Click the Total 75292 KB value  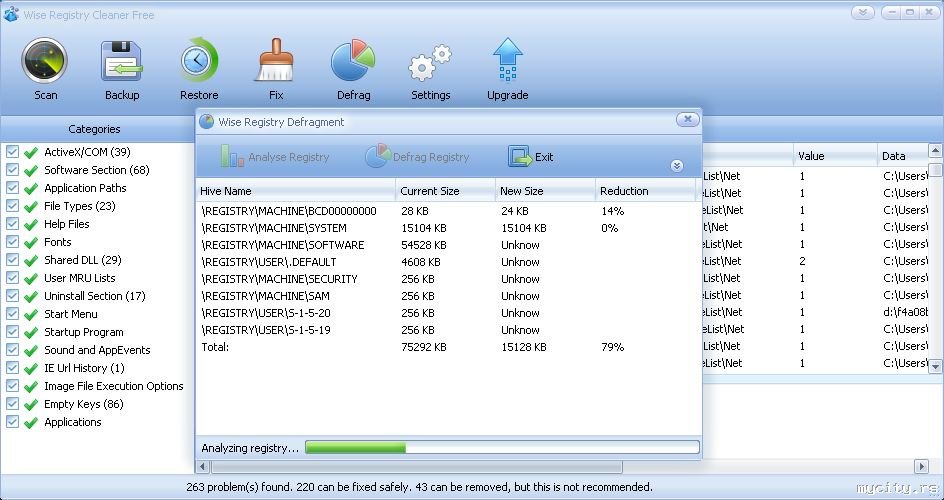(424, 347)
